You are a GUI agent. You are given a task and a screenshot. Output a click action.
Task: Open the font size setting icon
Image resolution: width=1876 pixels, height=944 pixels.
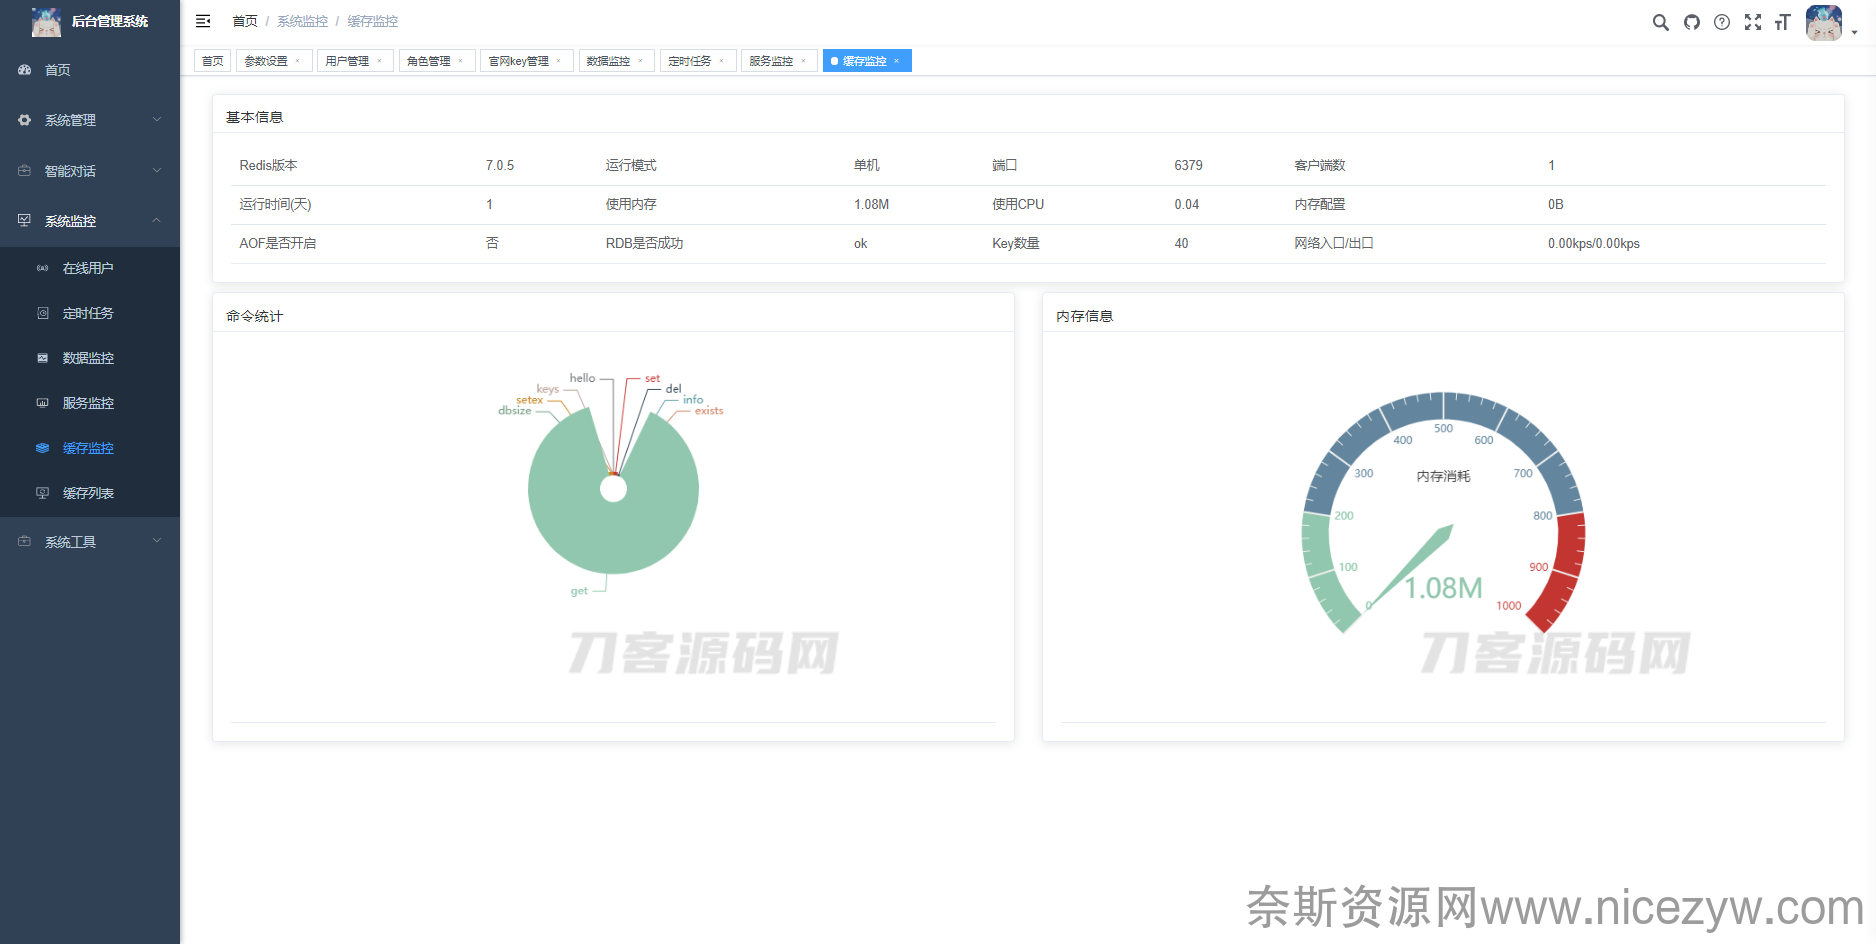pyautogui.click(x=1782, y=22)
